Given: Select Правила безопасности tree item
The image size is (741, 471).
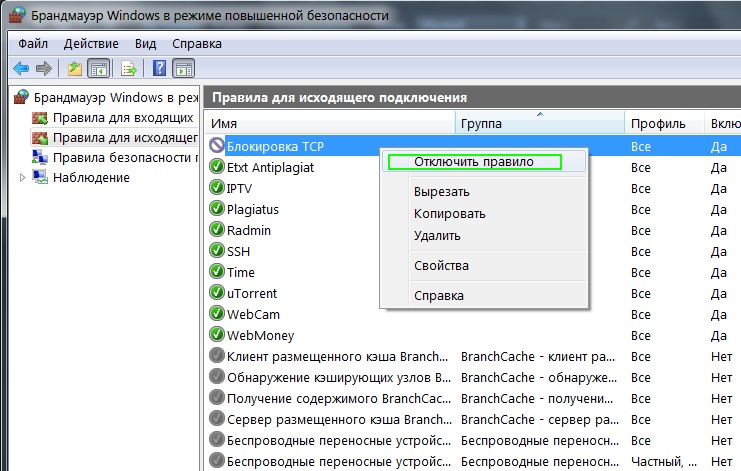Looking at the screenshot, I should click(x=122, y=157).
